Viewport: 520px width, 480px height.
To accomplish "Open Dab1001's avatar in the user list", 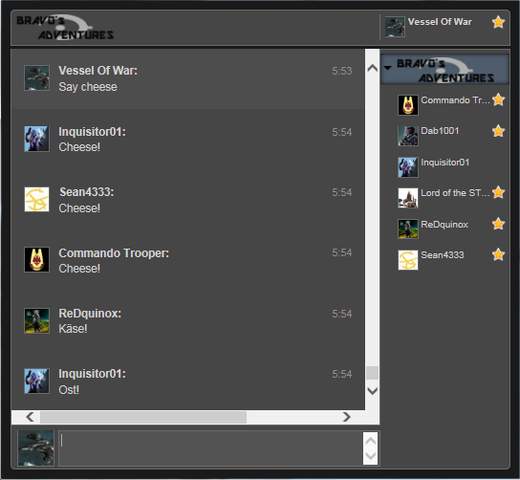I will click(408, 136).
